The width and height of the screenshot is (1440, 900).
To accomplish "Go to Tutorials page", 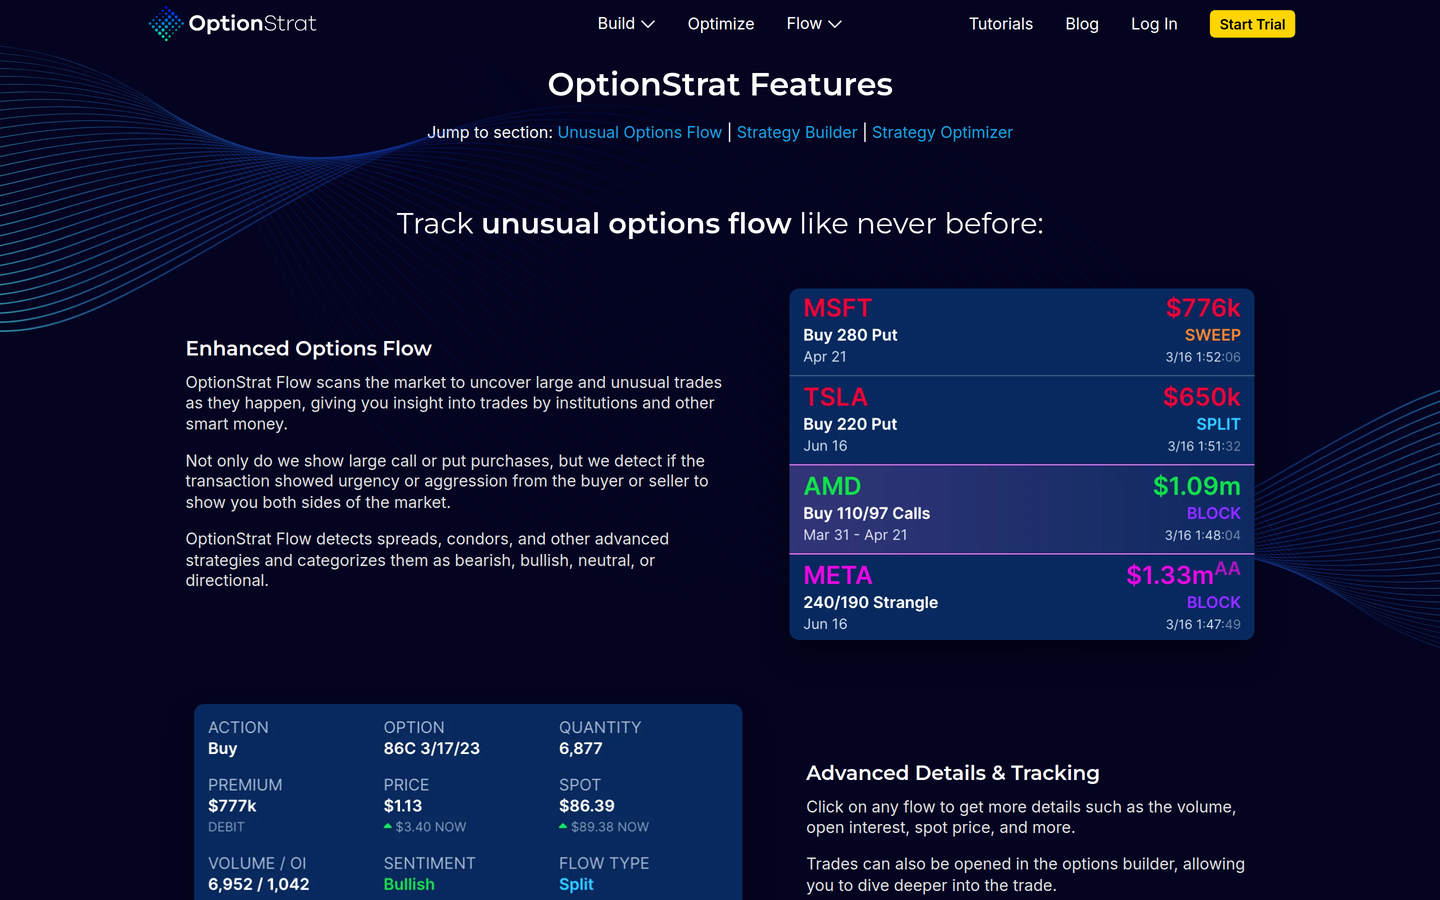I will (1001, 24).
